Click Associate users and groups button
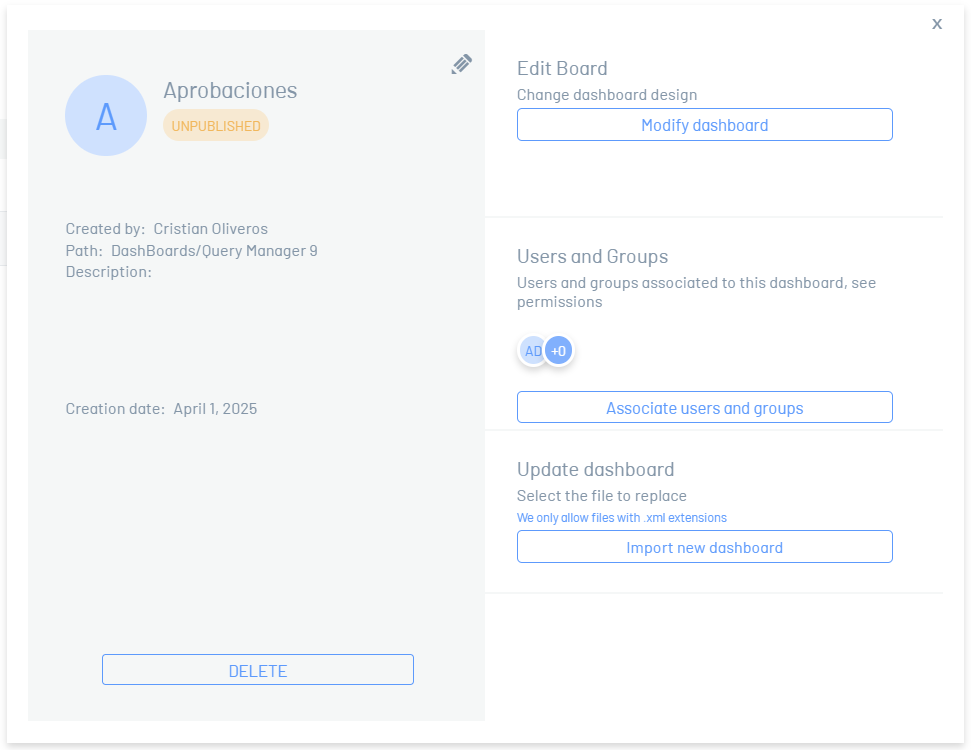 [705, 408]
